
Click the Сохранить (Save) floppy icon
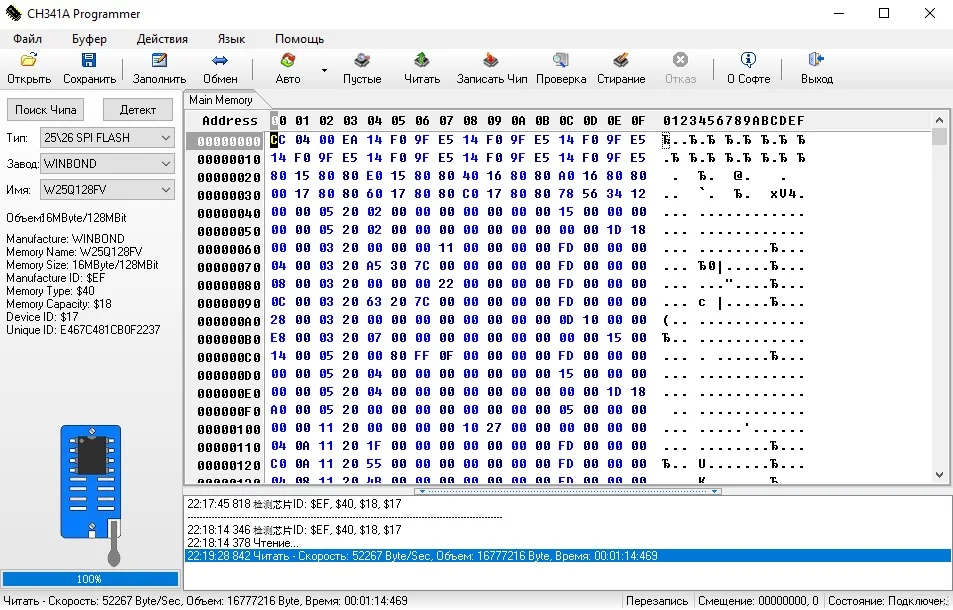pos(89,60)
